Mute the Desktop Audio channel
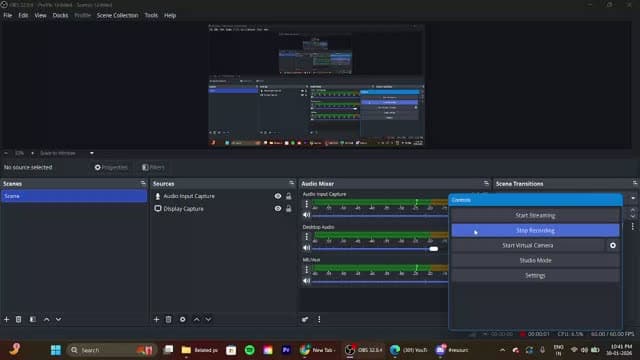This screenshot has width=640, height=360. point(307,248)
